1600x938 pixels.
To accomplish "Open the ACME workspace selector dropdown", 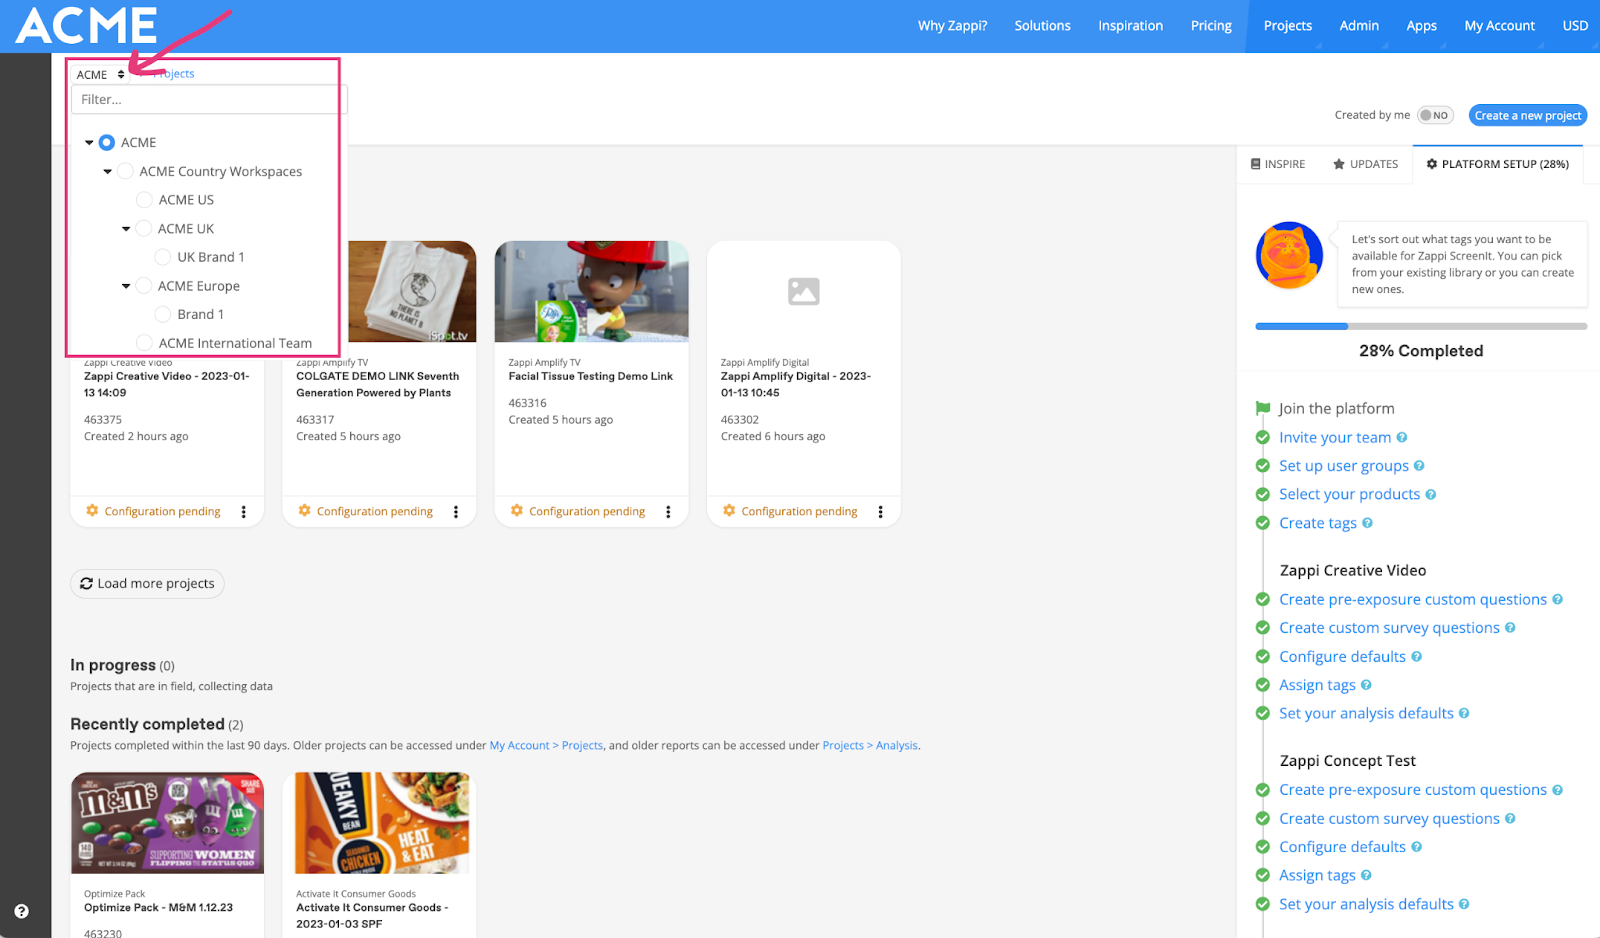I will [100, 74].
